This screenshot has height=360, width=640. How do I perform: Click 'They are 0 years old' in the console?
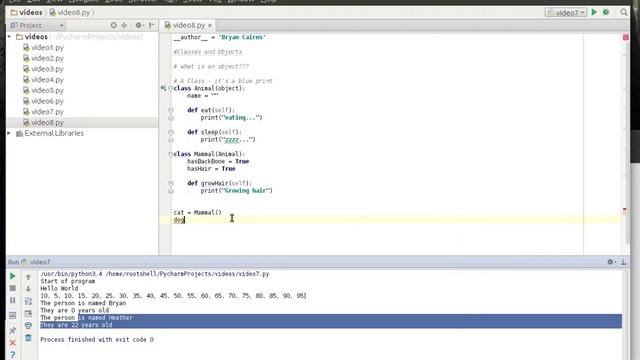(x=75, y=311)
